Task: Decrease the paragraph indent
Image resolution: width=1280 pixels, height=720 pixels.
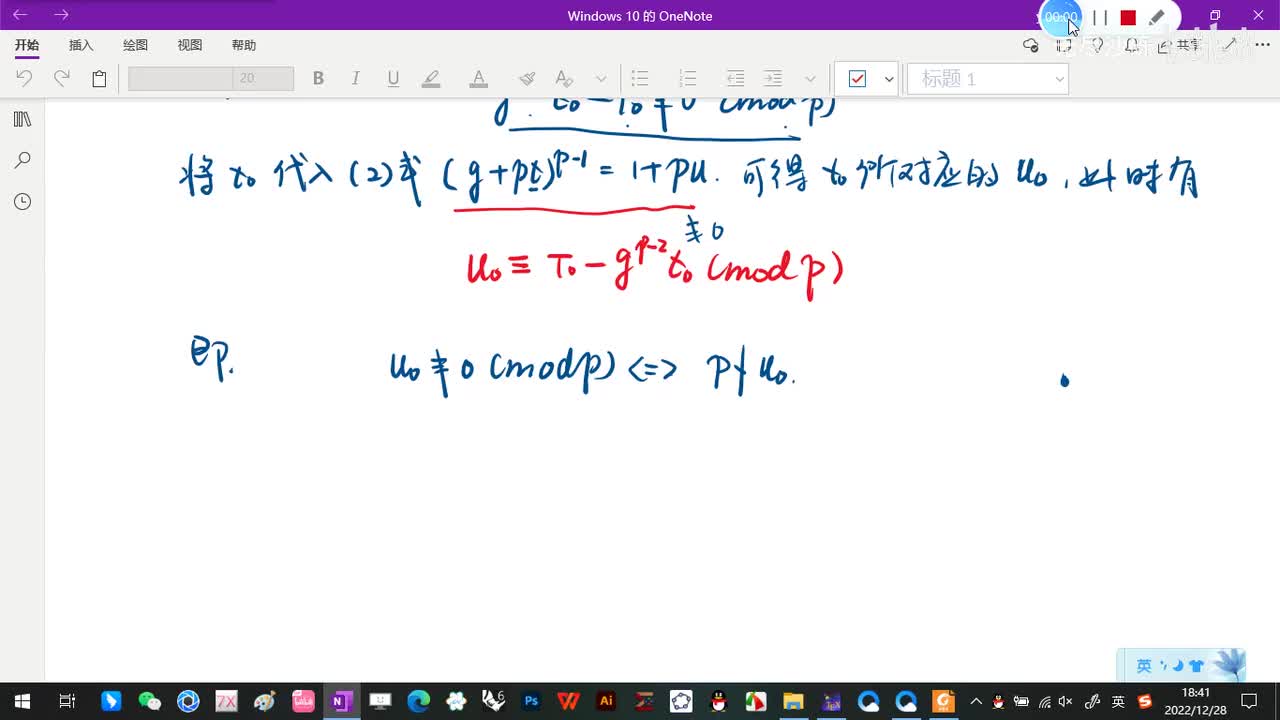Action: [735, 78]
